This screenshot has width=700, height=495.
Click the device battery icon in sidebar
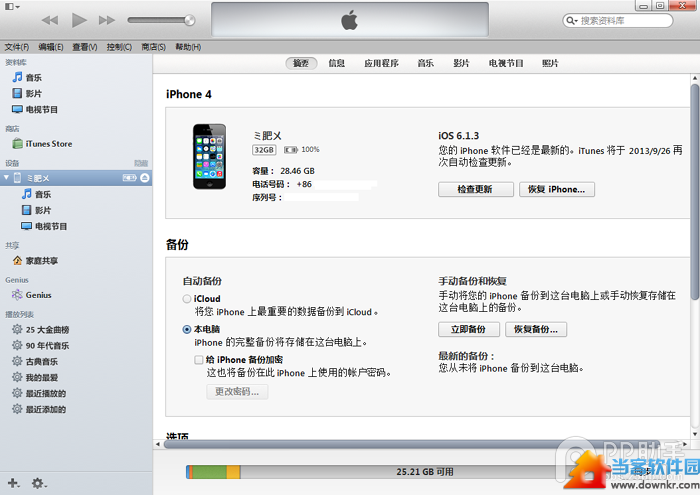pos(130,178)
